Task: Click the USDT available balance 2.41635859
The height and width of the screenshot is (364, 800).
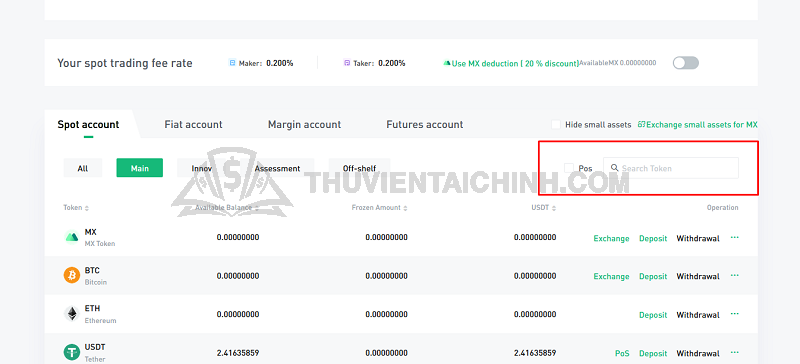Action: point(238,353)
